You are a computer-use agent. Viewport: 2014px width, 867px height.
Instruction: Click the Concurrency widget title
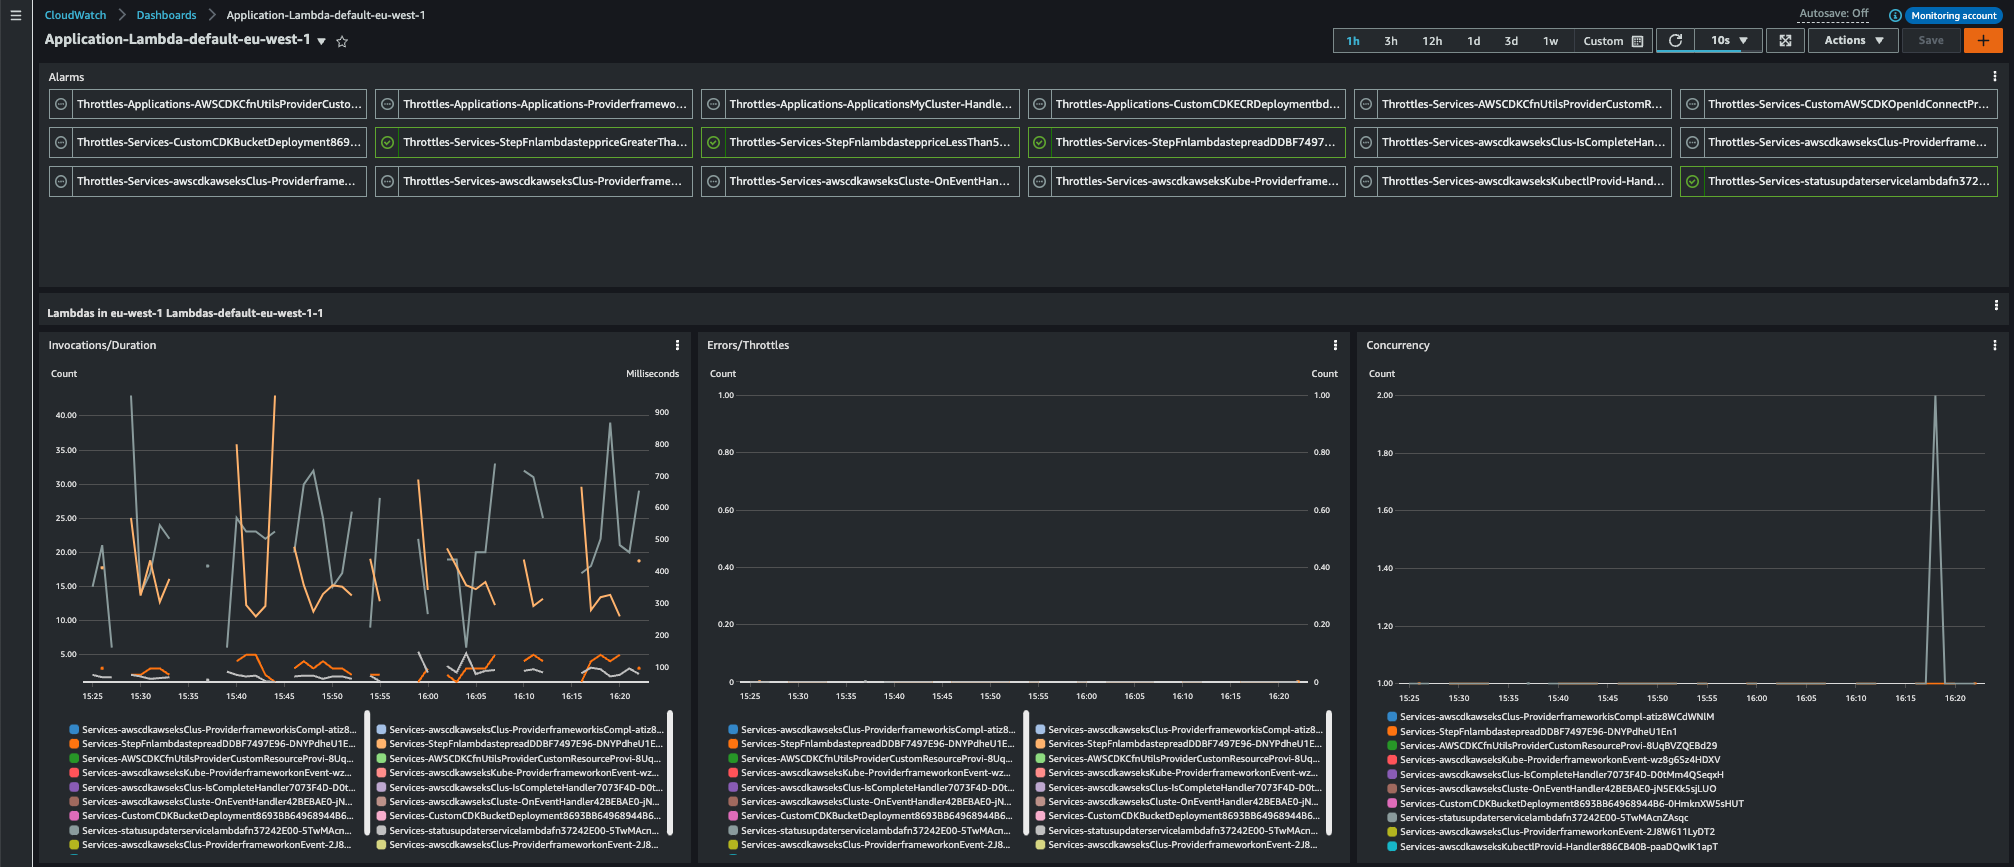pos(1398,345)
